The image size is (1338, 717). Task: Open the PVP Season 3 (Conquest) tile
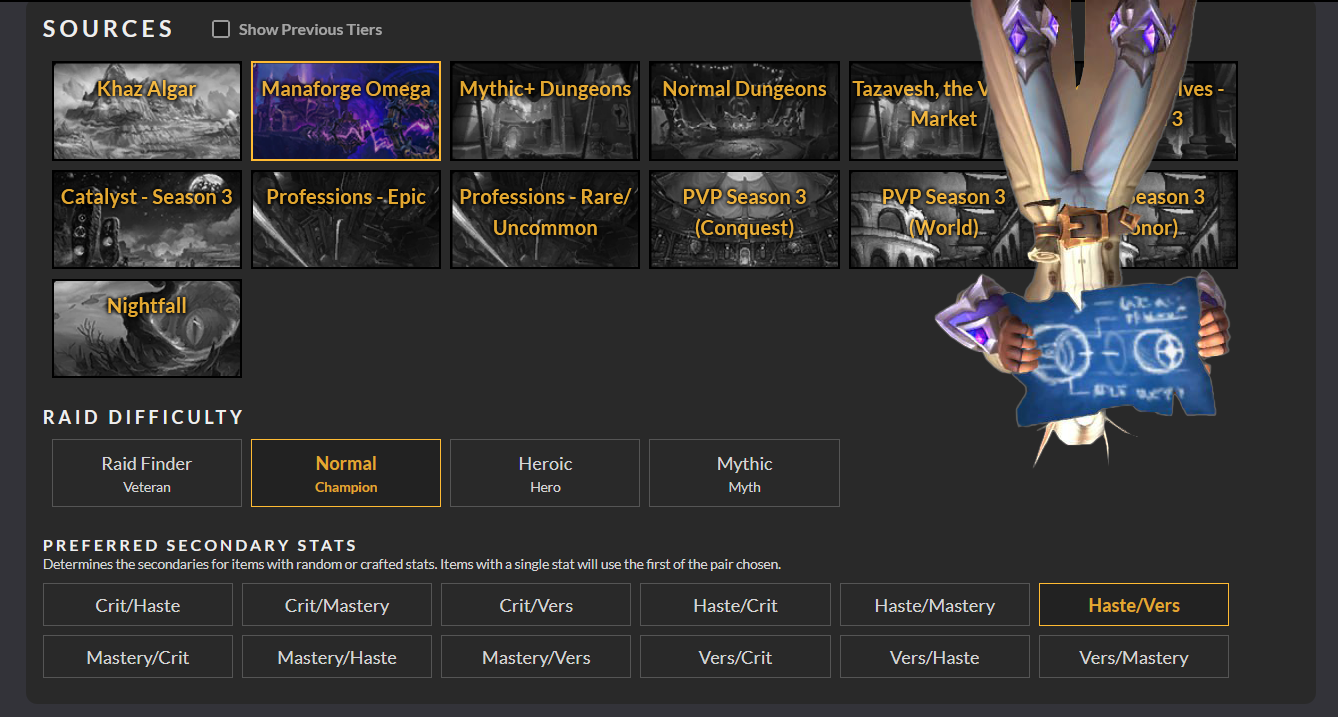point(744,219)
